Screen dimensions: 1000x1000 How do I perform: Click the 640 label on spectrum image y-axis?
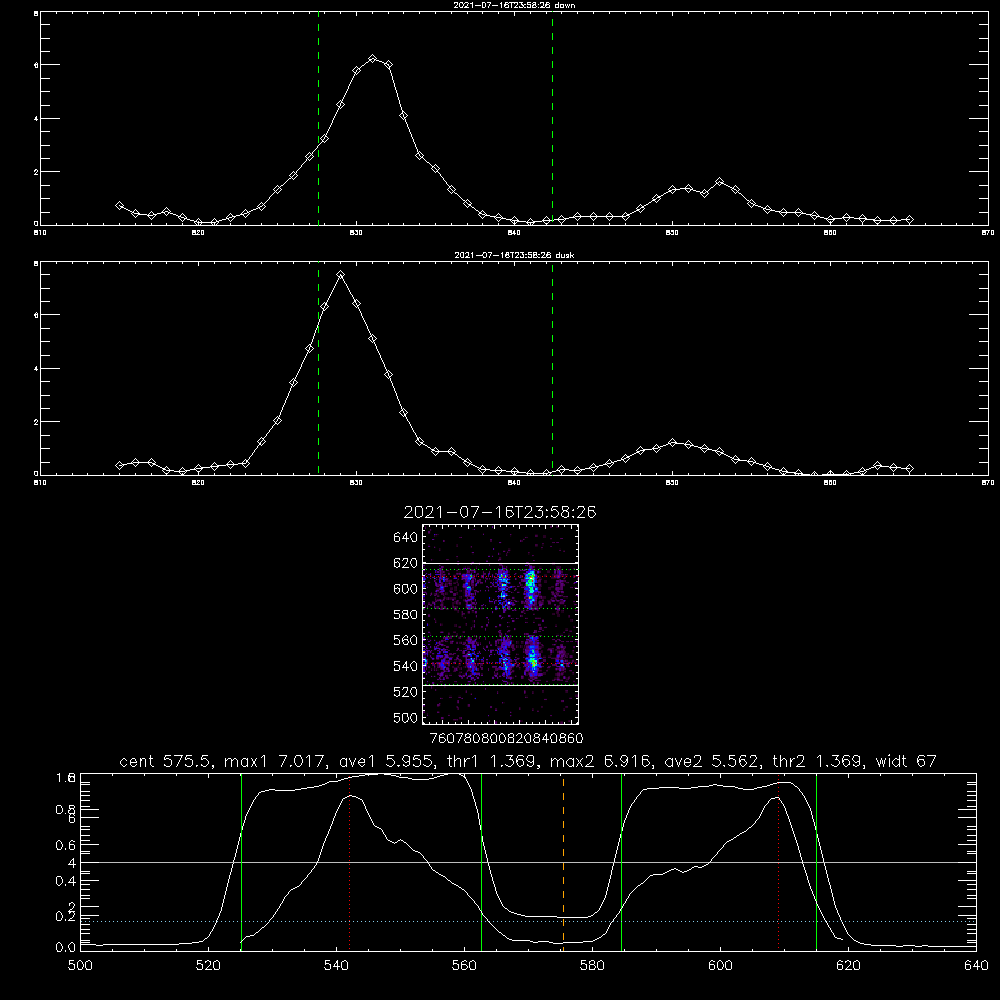pos(406,538)
